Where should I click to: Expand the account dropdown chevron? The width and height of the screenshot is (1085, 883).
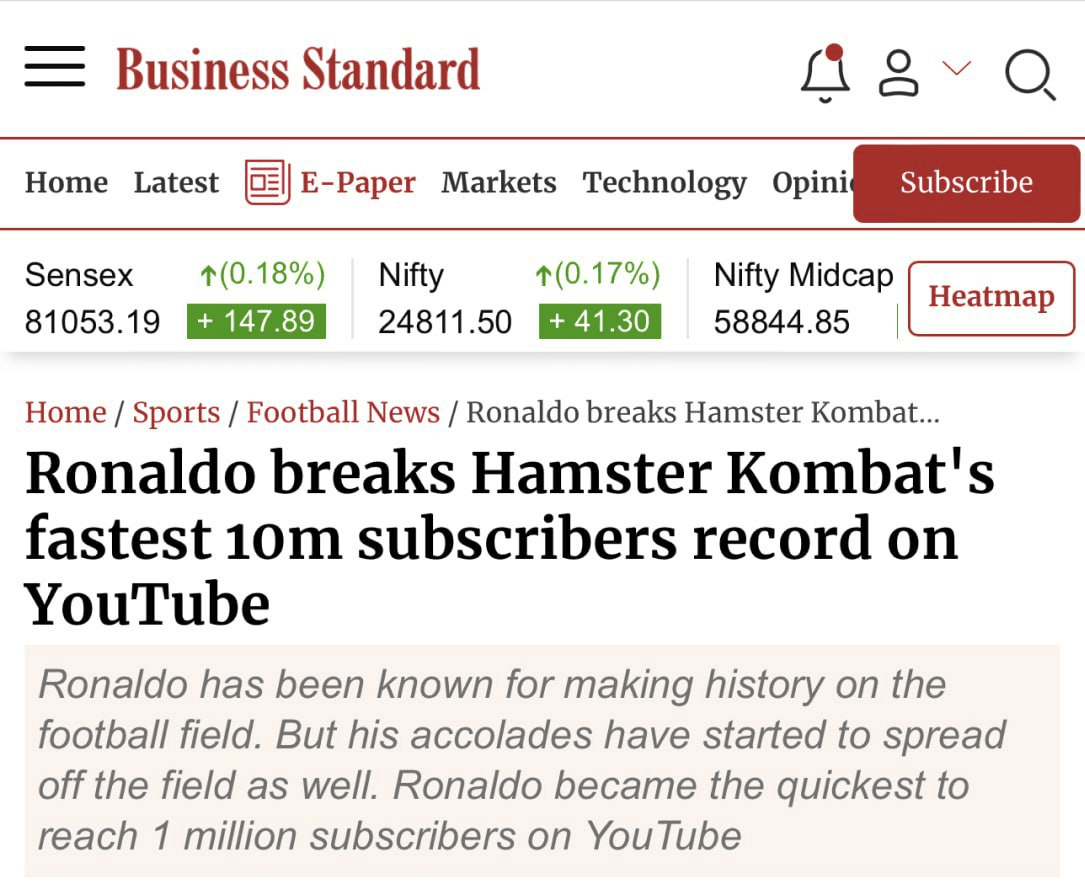click(x=957, y=68)
